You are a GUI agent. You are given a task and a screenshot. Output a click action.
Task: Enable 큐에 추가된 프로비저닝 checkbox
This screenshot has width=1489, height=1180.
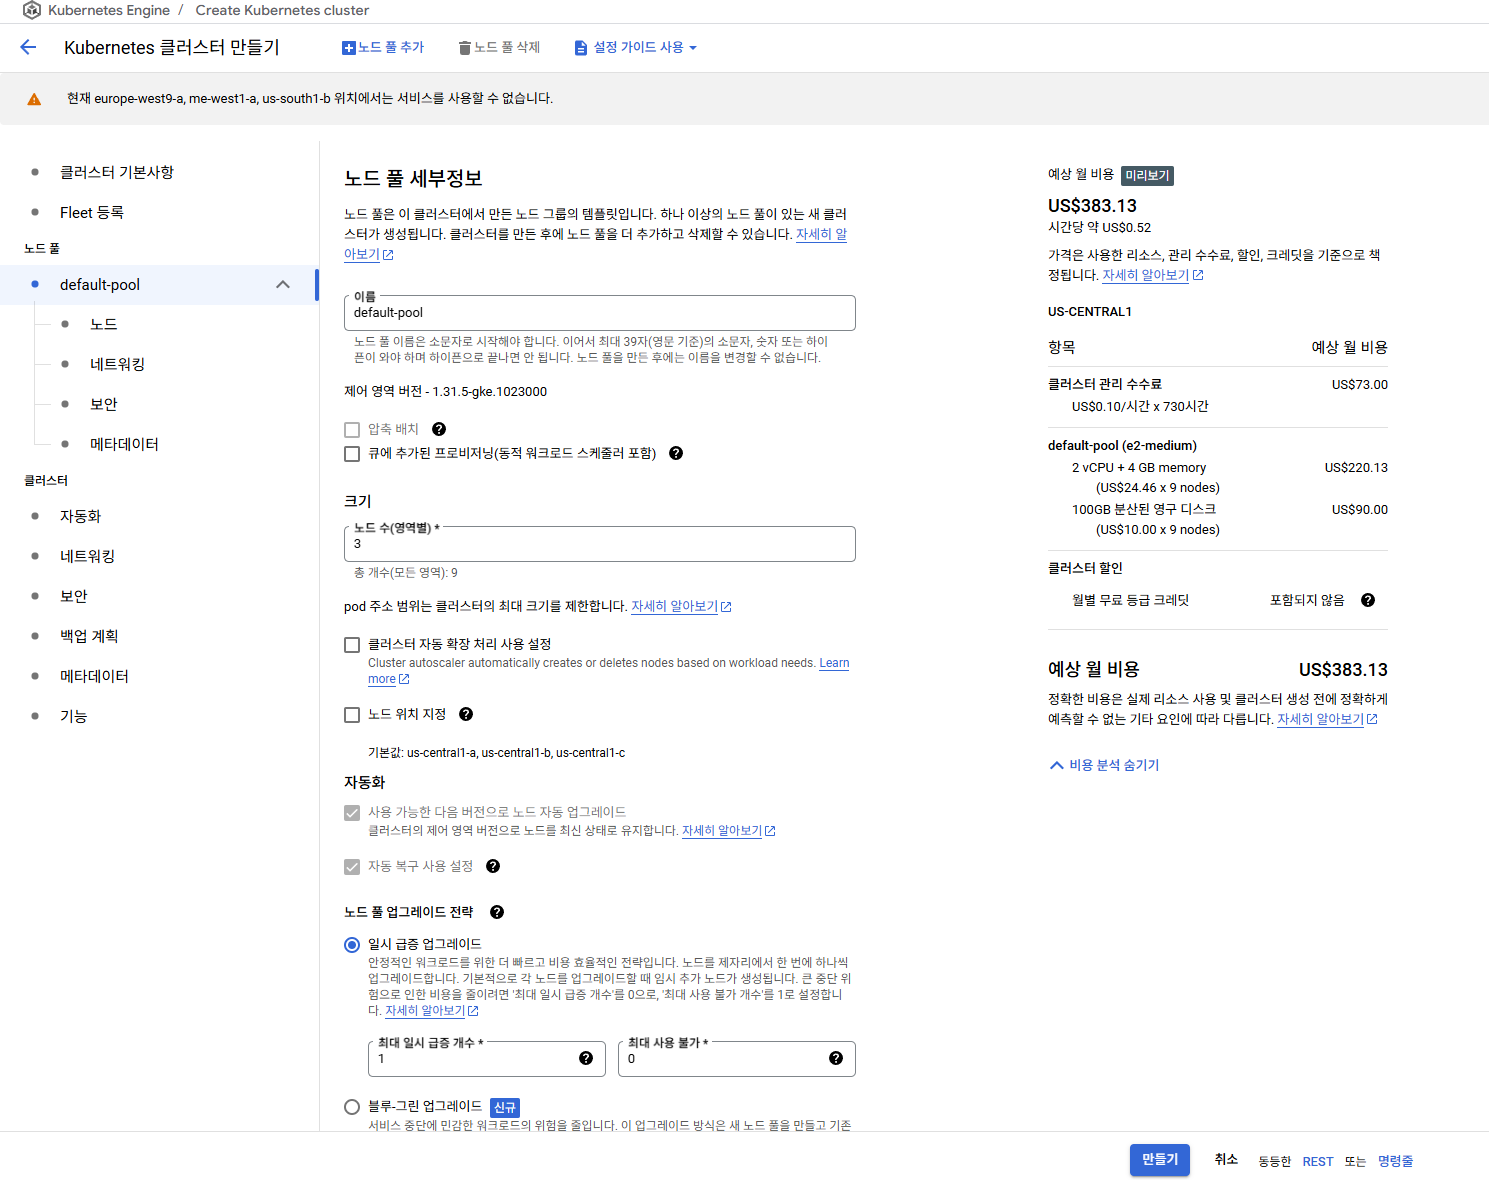point(352,454)
